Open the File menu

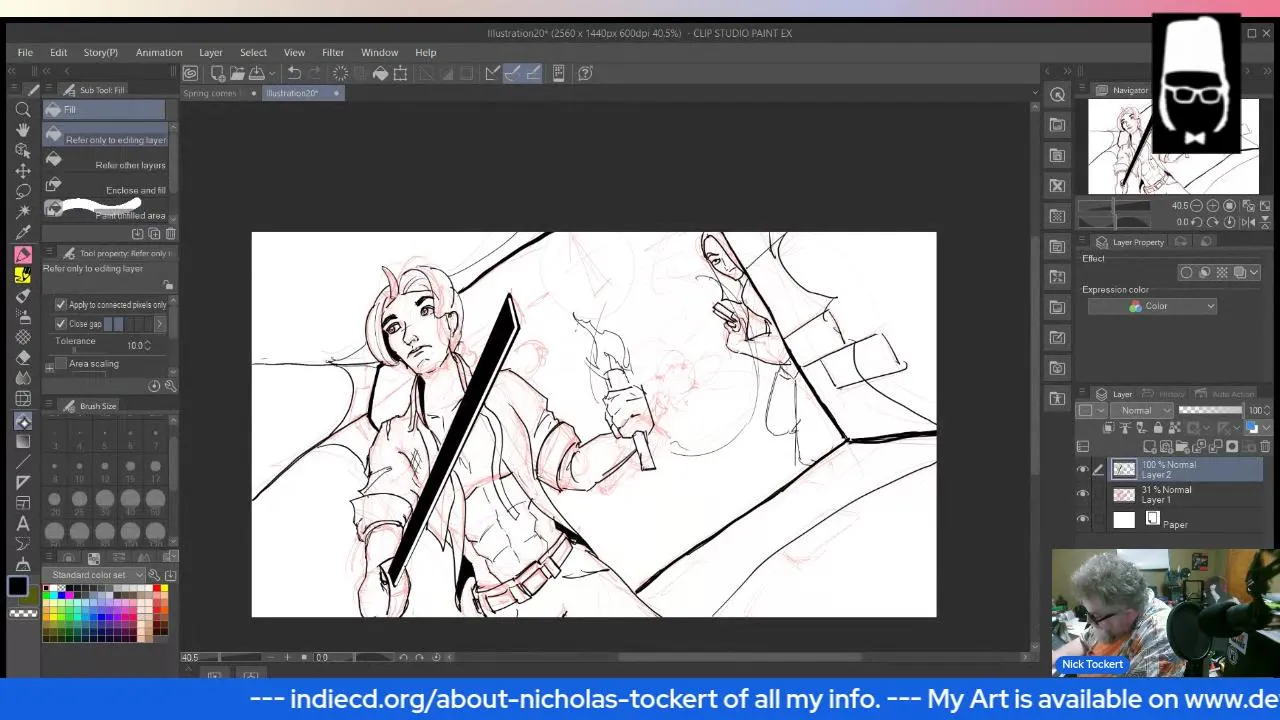(x=25, y=52)
